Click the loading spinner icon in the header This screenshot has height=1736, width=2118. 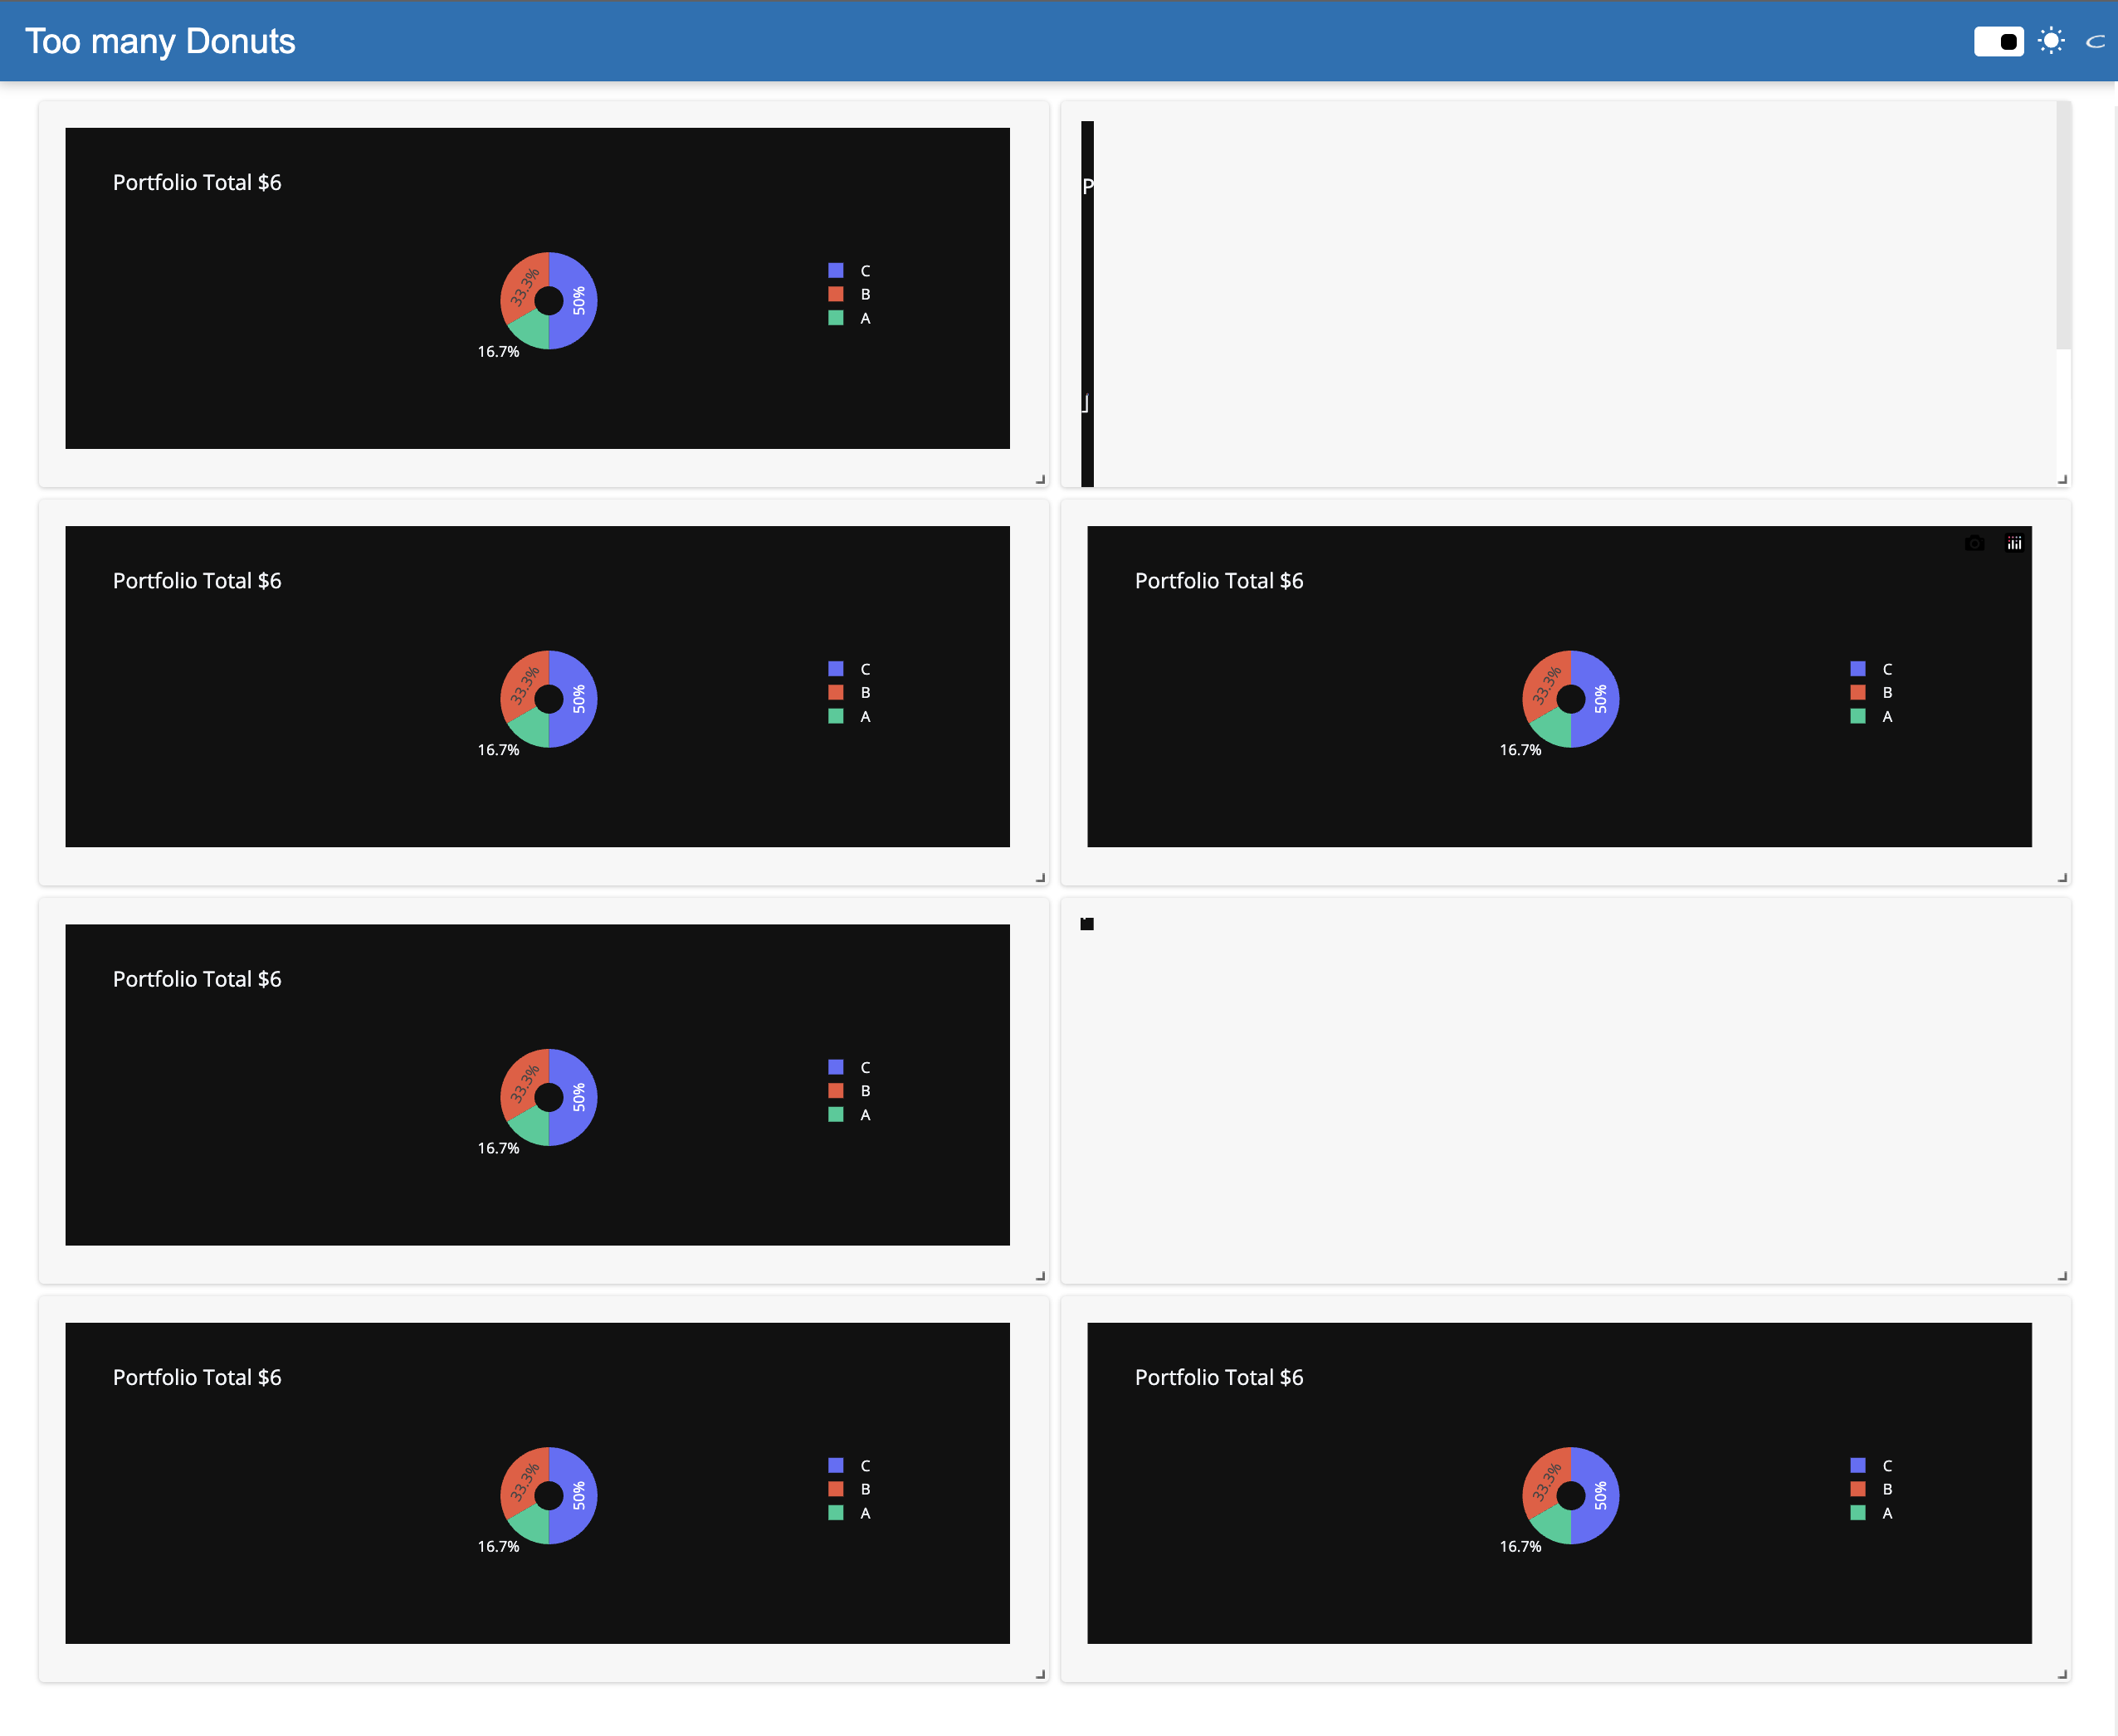2095,41
